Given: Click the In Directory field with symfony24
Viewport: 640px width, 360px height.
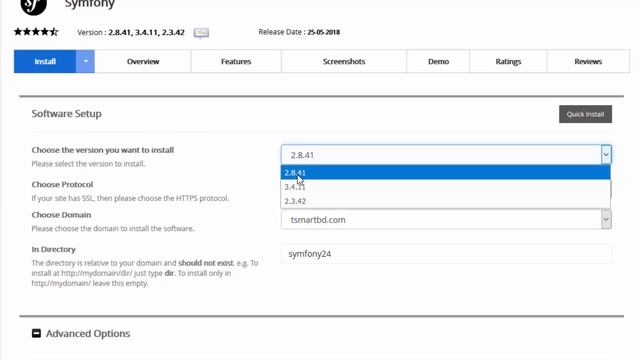Looking at the screenshot, I should pos(446,254).
